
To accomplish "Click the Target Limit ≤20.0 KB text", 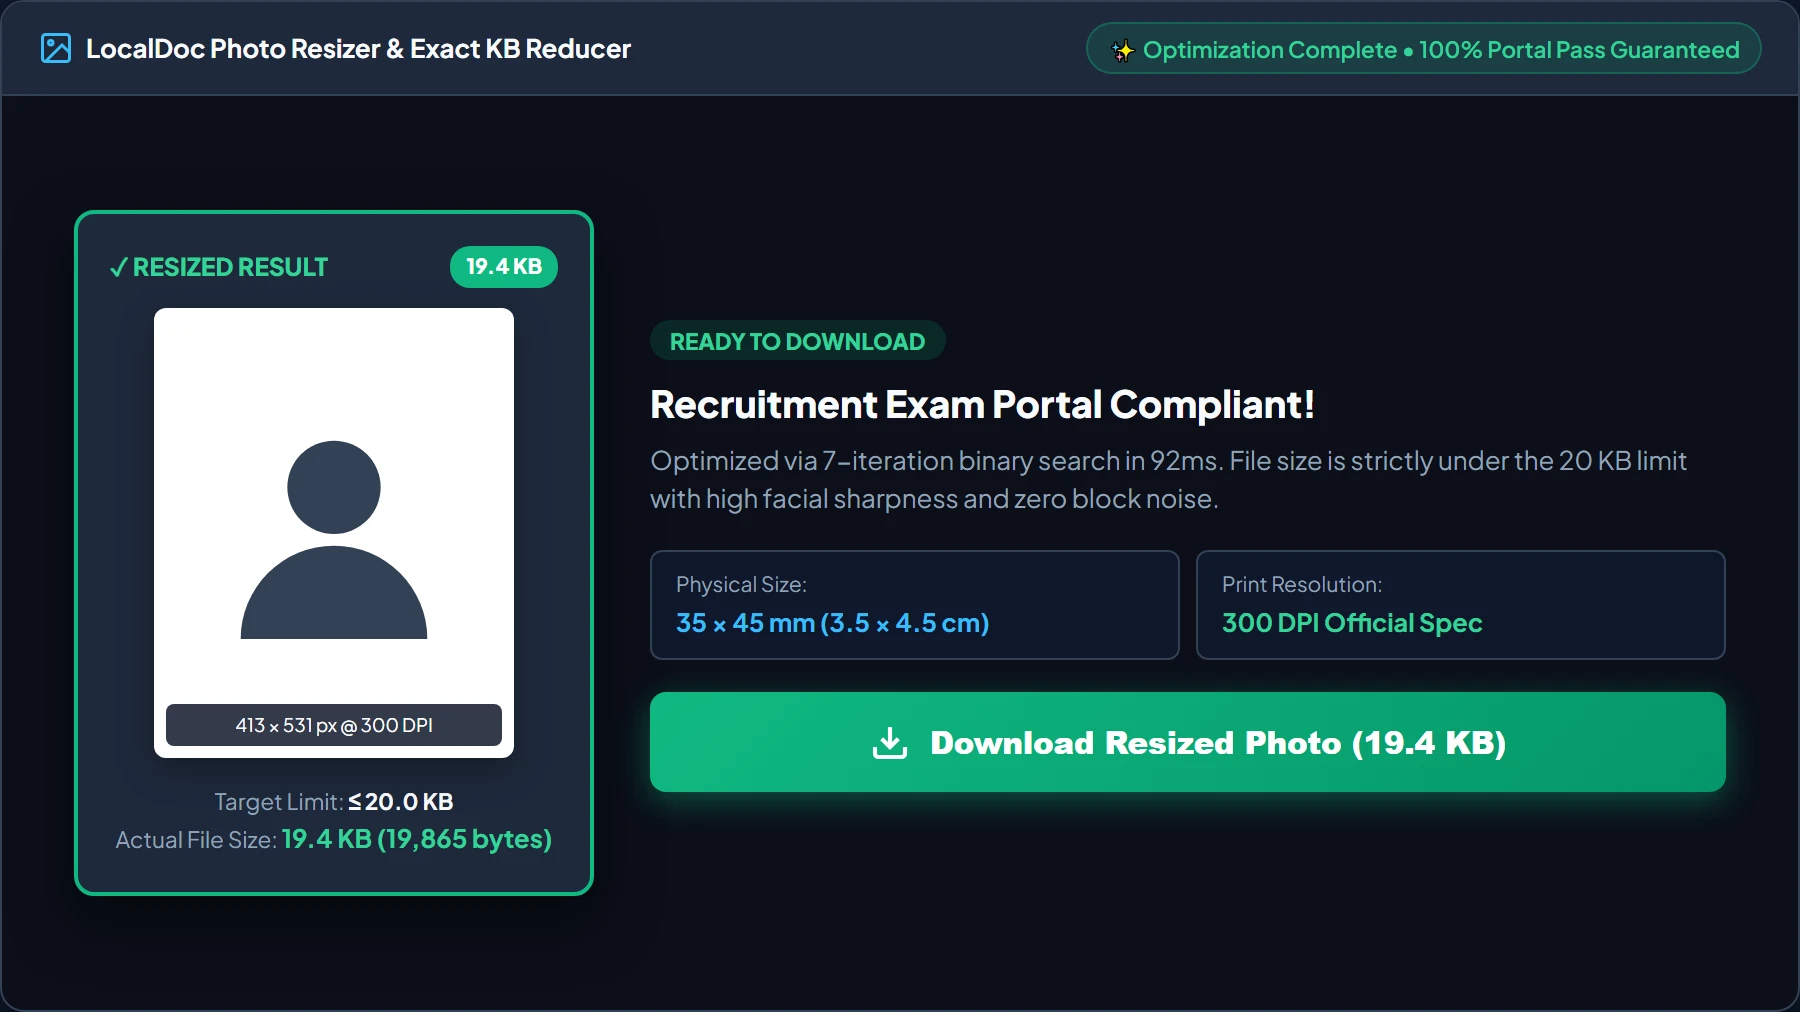I will click(334, 802).
